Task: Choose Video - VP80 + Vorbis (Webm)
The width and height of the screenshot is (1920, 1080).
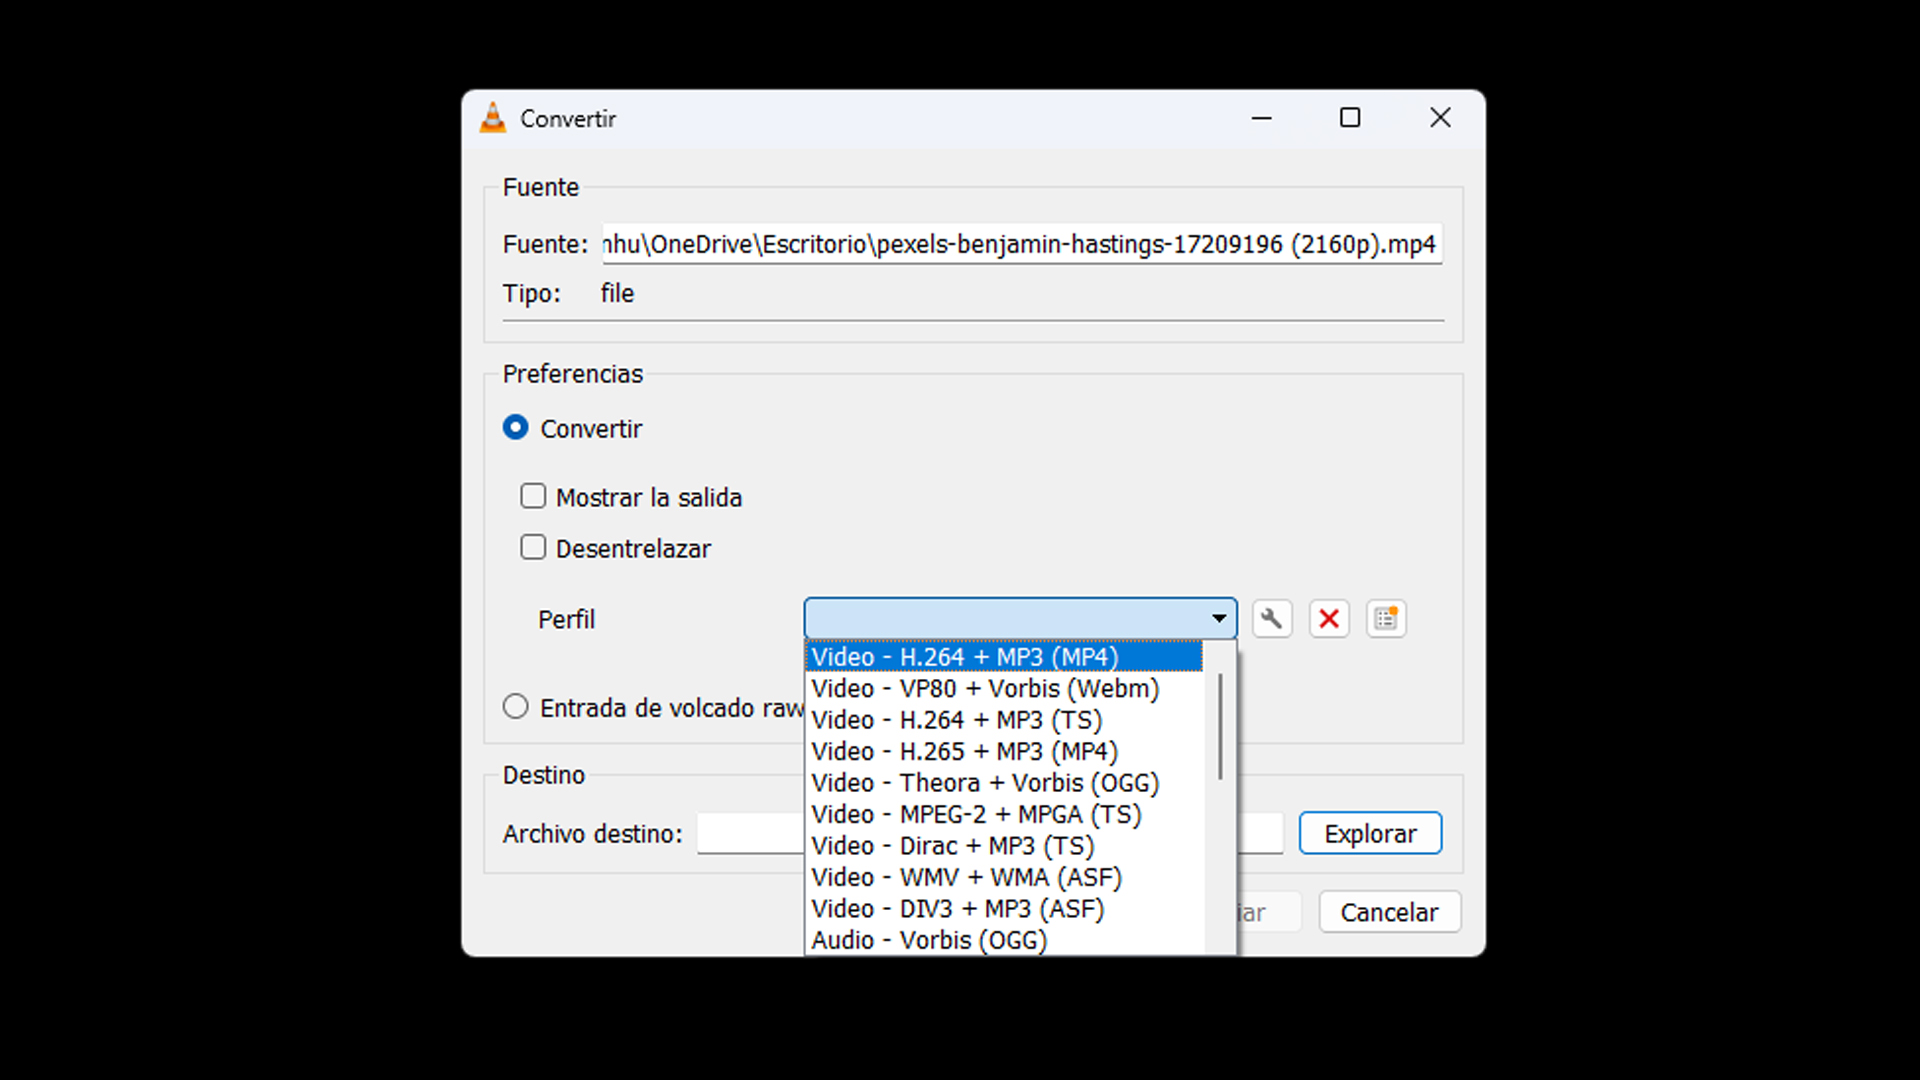Action: tap(1004, 689)
